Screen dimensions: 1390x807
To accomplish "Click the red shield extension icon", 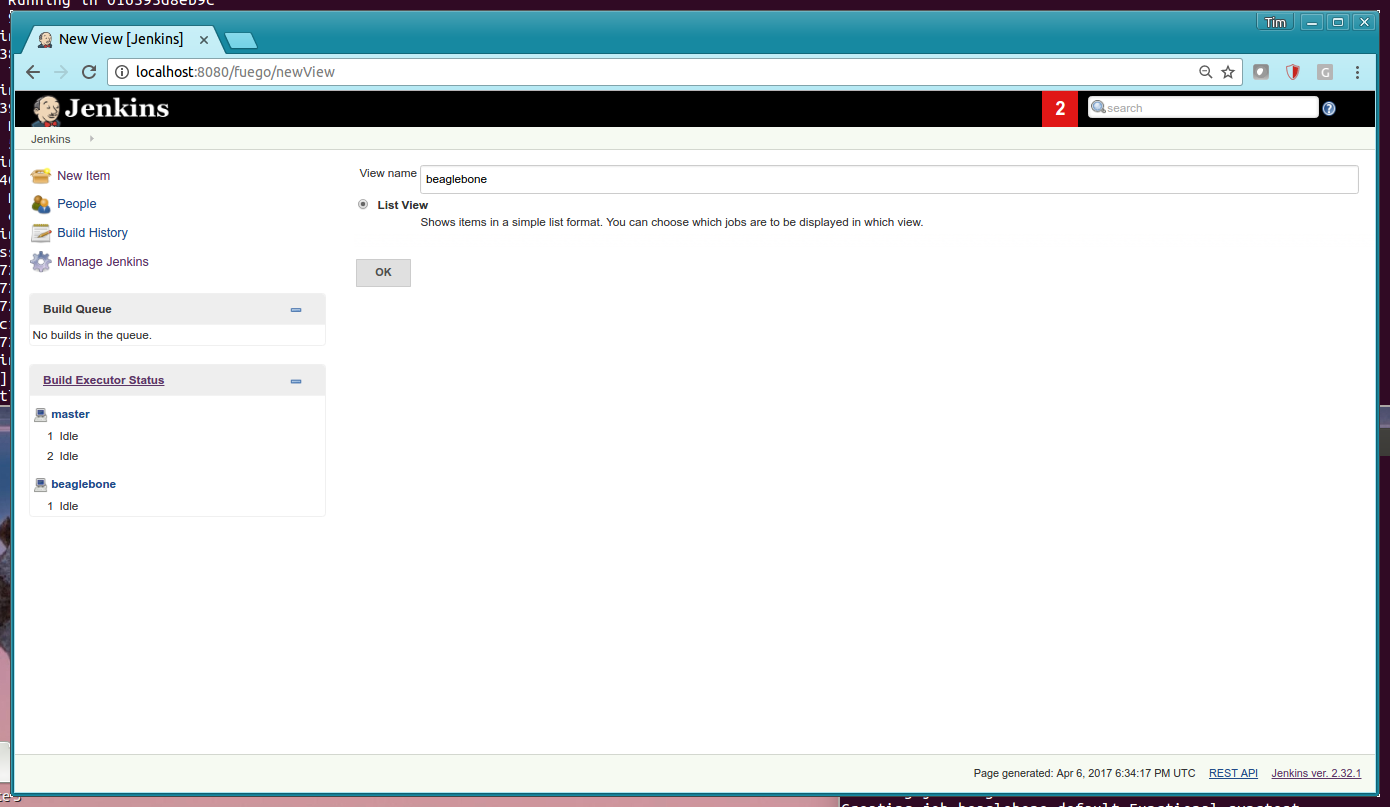I will tap(1293, 72).
